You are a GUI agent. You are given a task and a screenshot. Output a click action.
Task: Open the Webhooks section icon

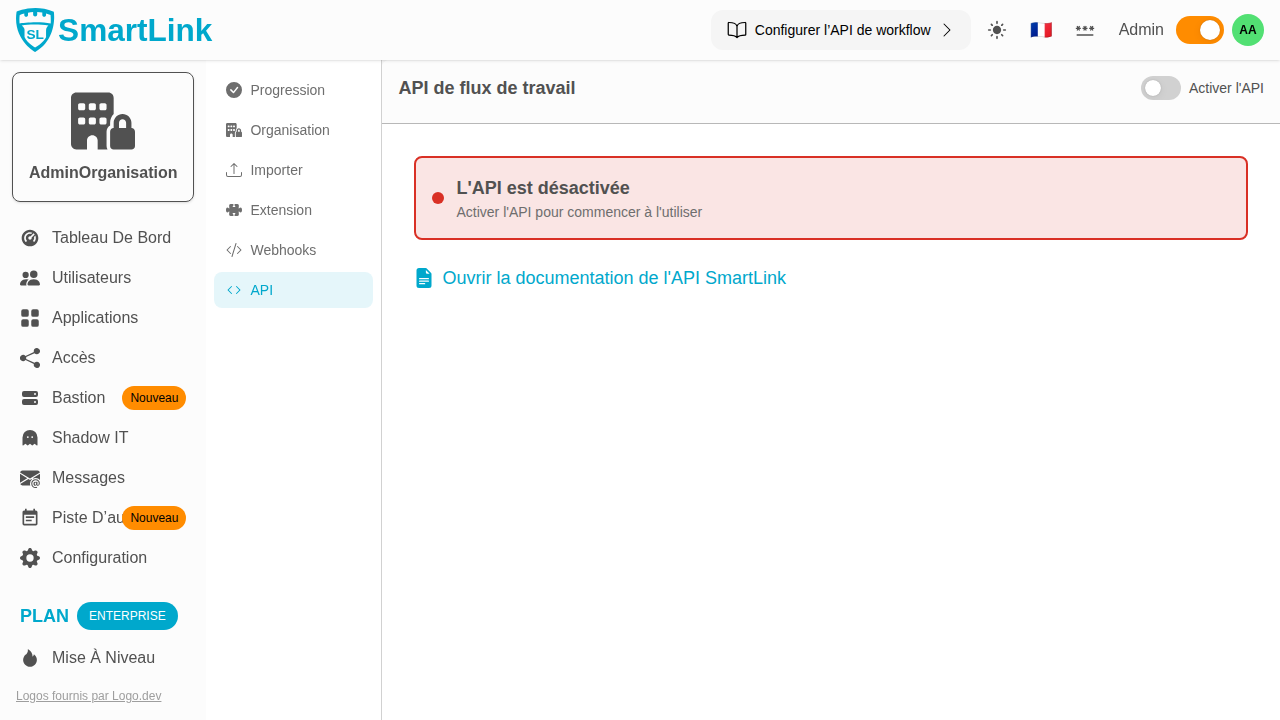click(233, 250)
